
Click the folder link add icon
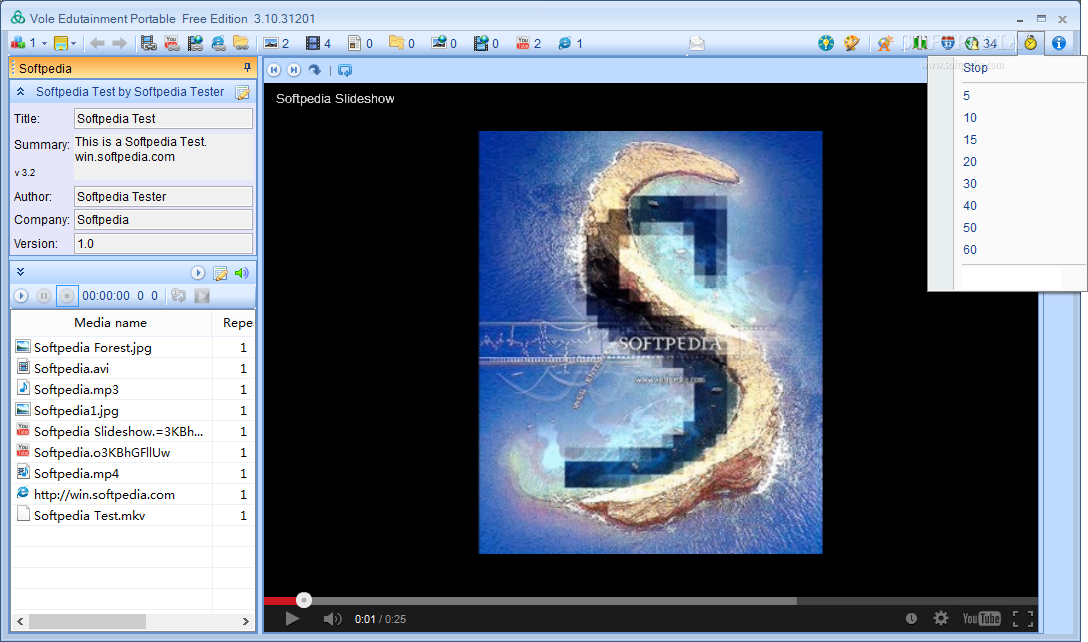pyautogui.click(x=241, y=43)
